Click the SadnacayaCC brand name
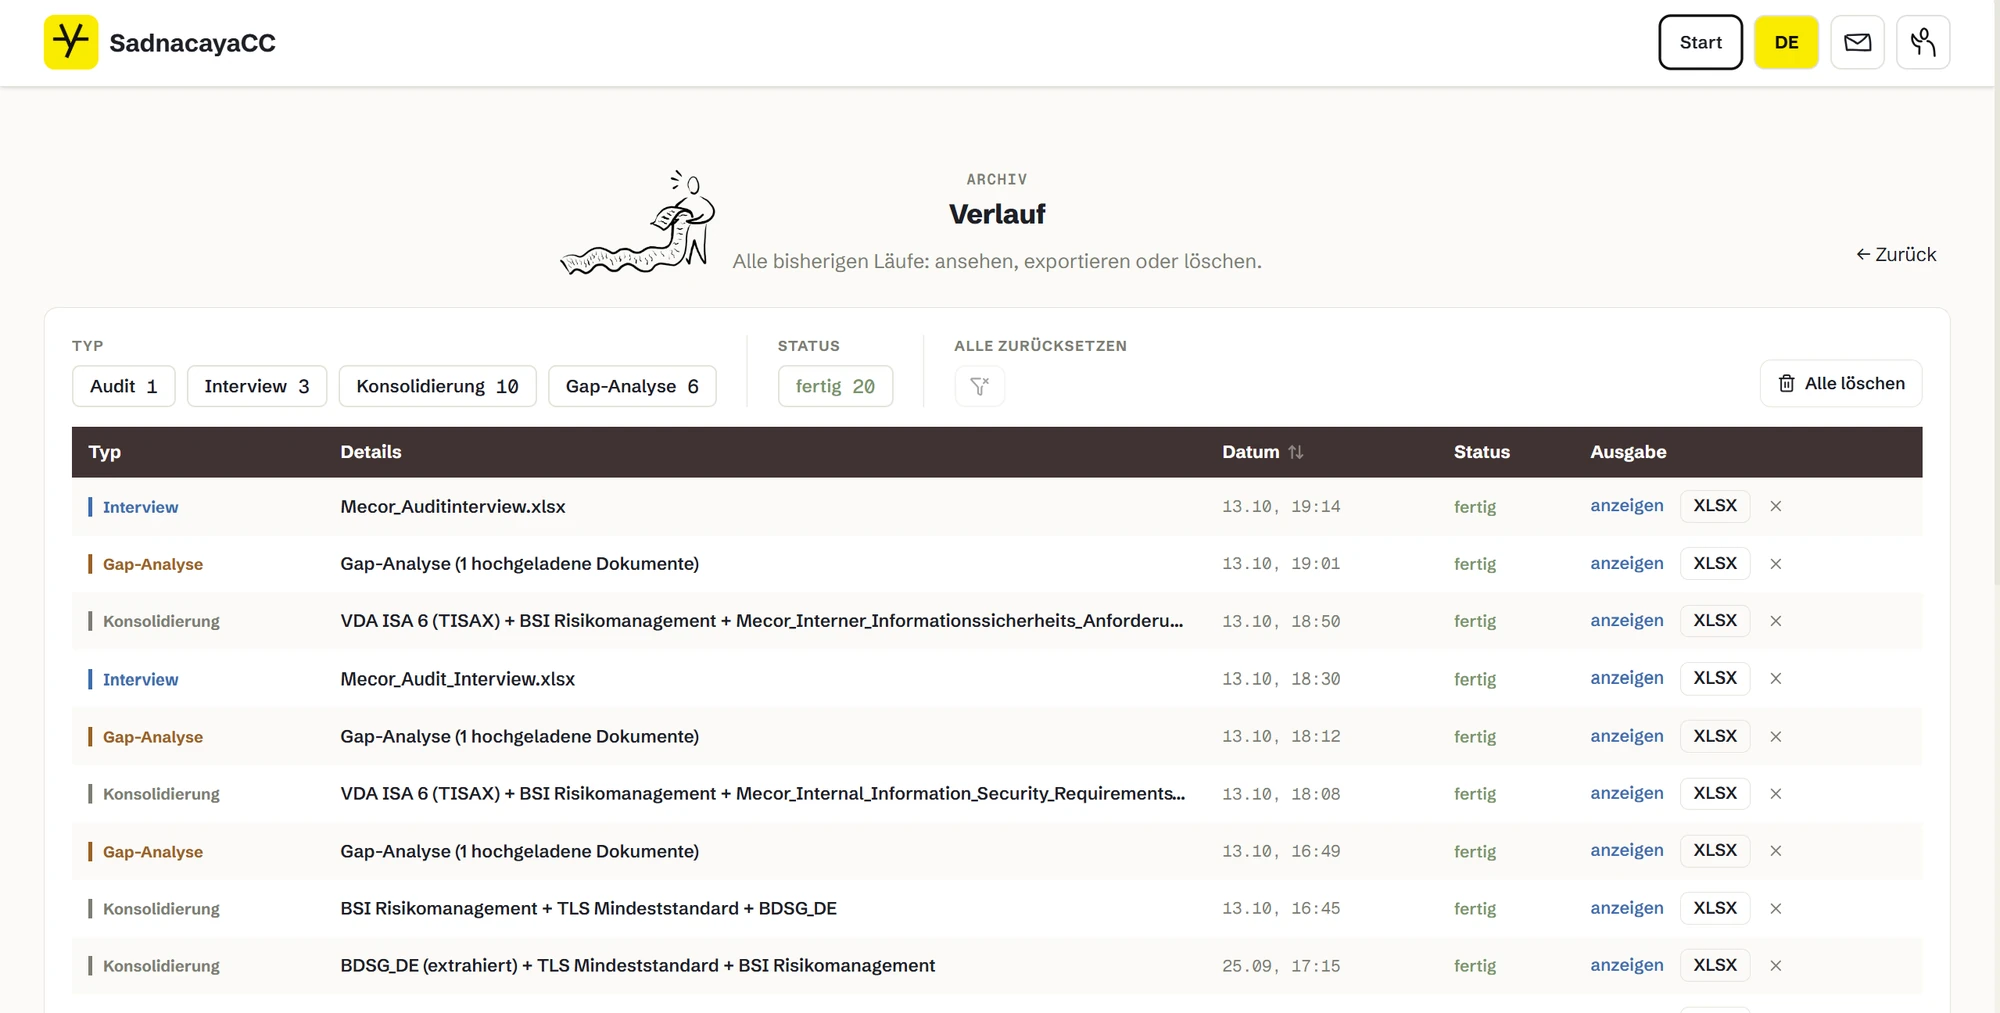 pyautogui.click(x=192, y=43)
